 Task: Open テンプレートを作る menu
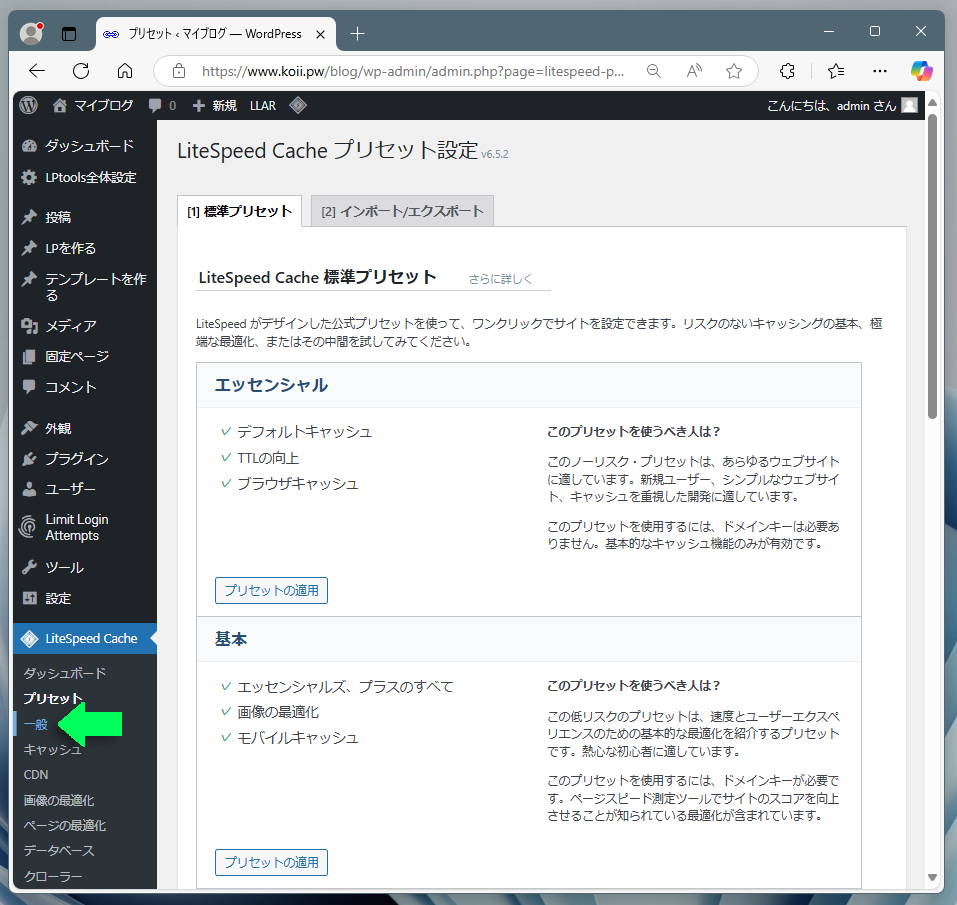coord(85,287)
